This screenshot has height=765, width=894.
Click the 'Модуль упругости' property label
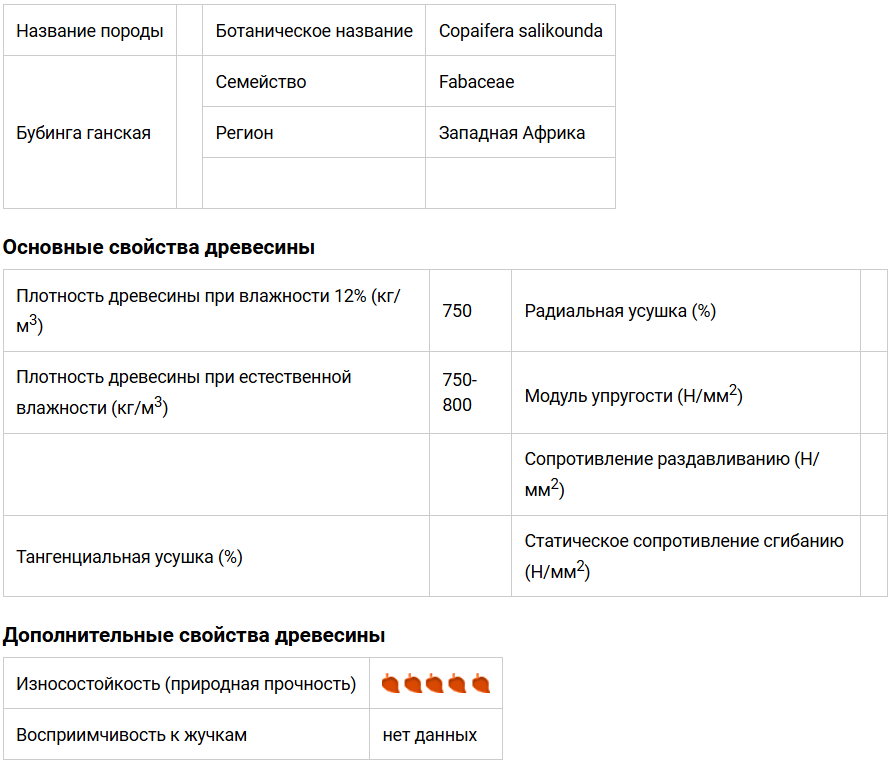pyautogui.click(x=632, y=396)
